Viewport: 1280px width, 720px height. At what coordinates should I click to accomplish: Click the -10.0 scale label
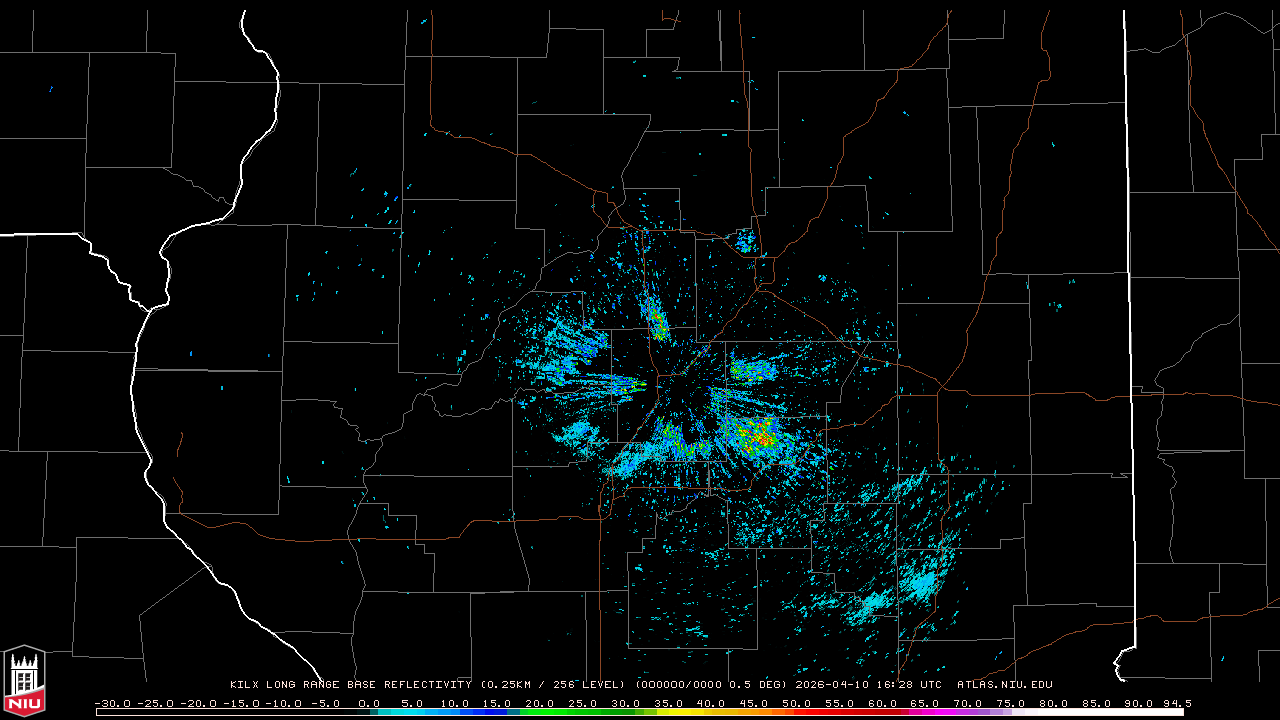coord(283,703)
